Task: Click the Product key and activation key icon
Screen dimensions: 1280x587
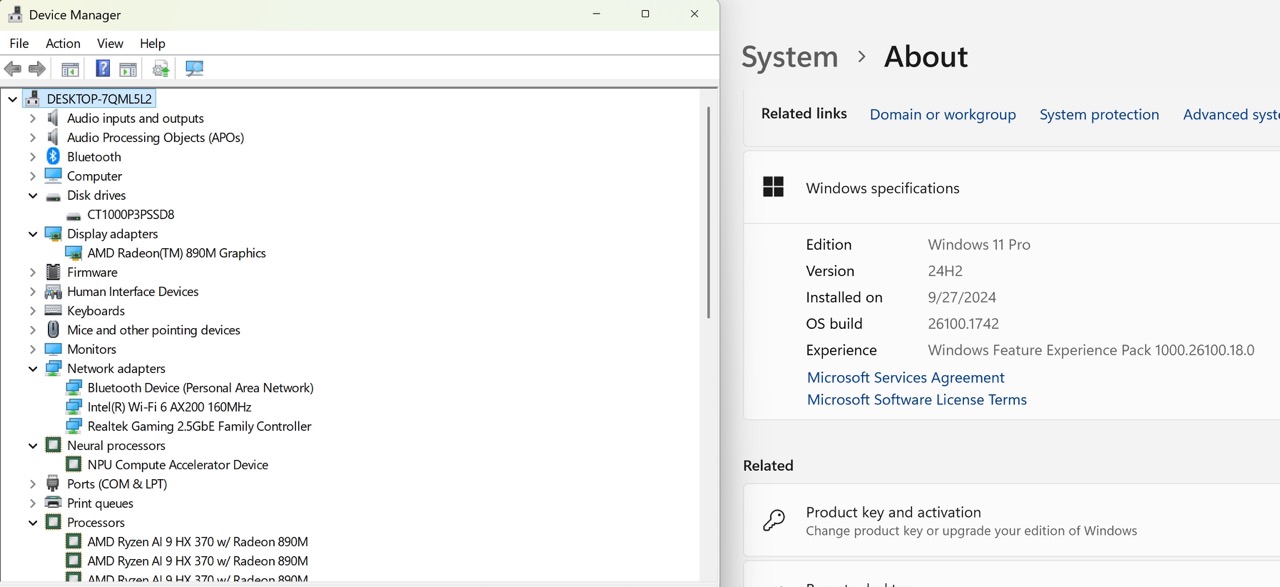Action: coord(774,521)
